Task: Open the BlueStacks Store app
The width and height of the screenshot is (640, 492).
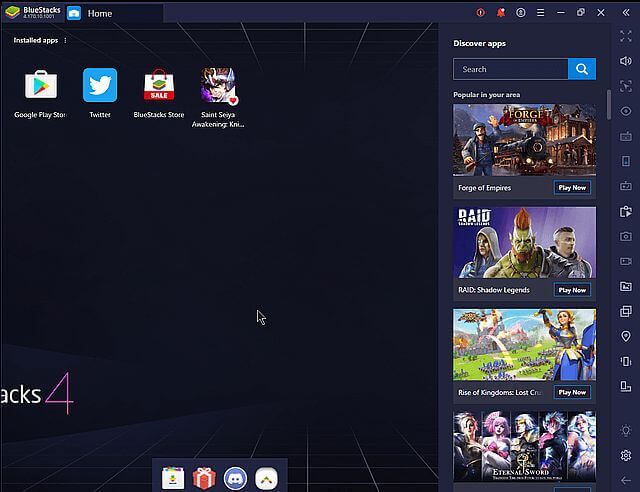Action: click(159, 85)
